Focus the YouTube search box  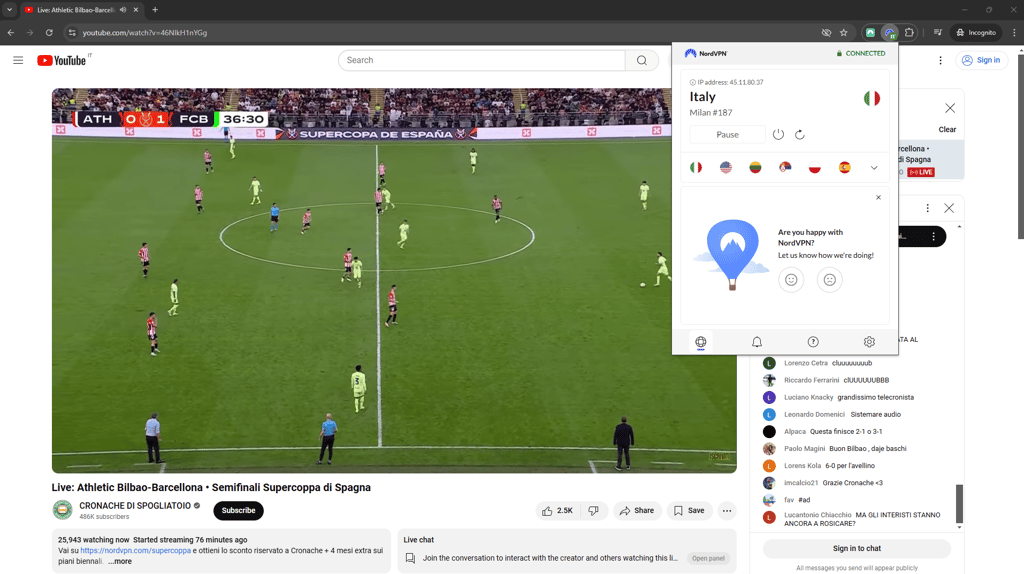482,60
